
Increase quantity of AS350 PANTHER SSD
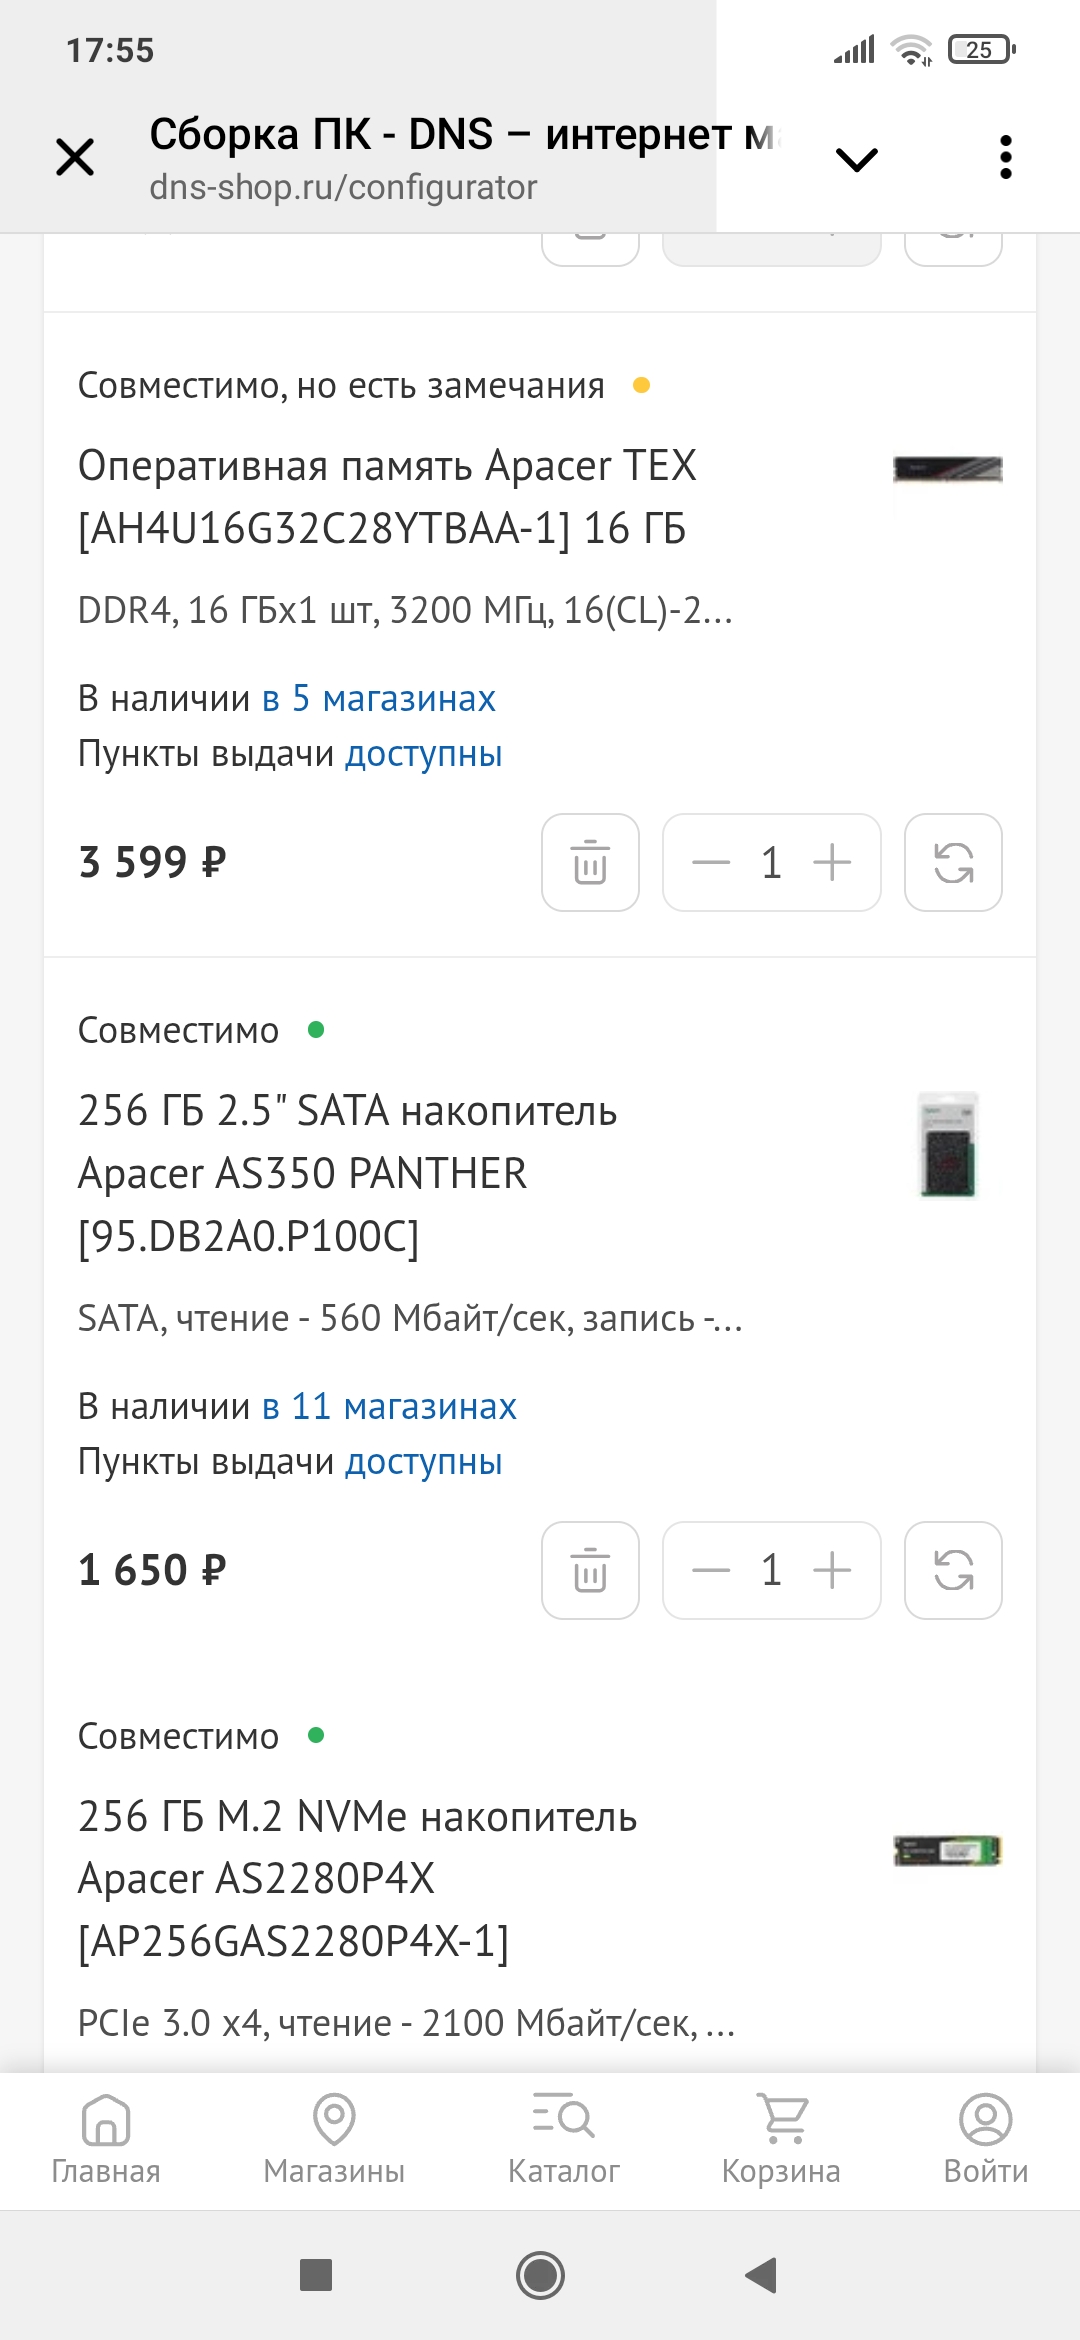pyautogui.click(x=832, y=1570)
